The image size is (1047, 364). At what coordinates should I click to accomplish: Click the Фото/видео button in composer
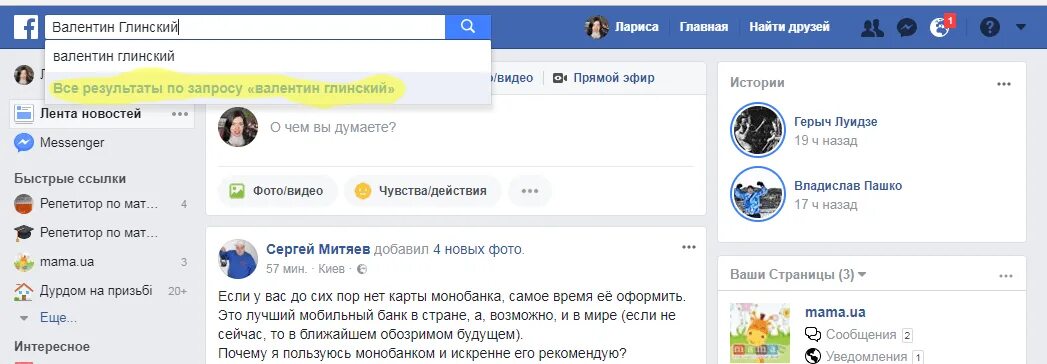[x=277, y=191]
